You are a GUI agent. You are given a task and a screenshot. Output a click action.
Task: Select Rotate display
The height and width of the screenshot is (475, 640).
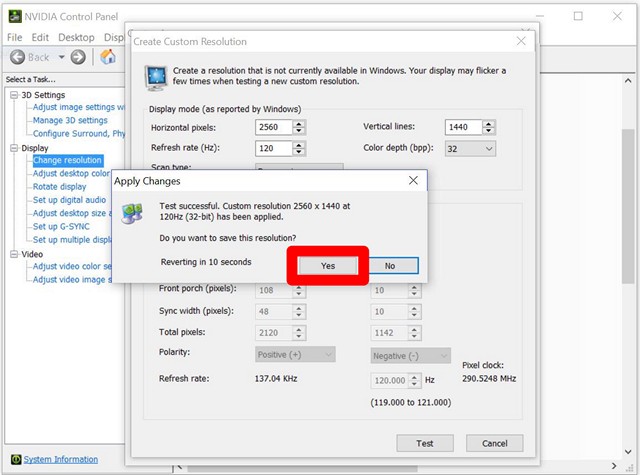tap(59, 186)
